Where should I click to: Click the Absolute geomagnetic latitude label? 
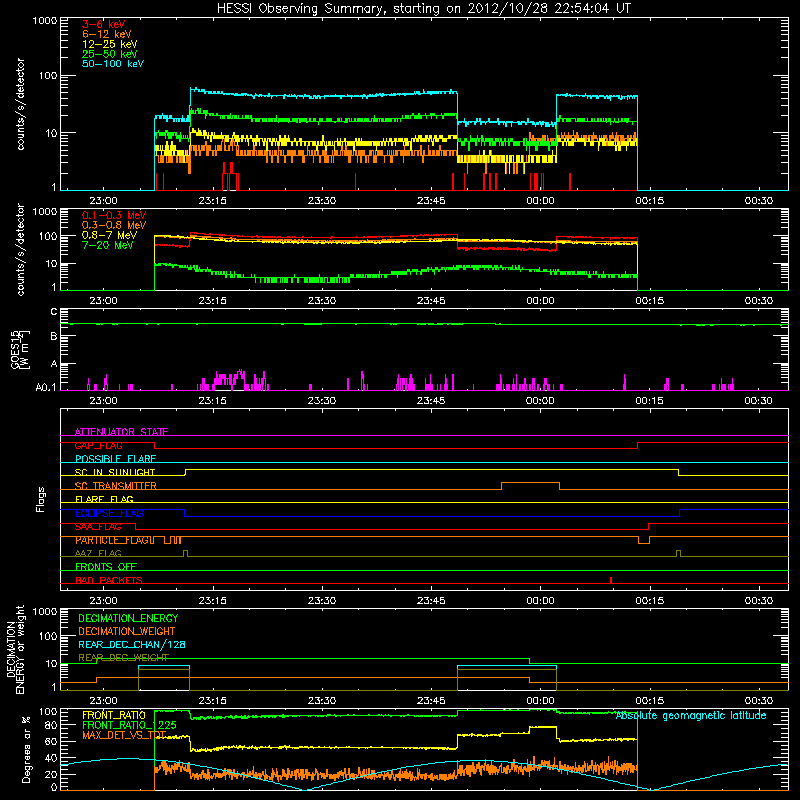(691, 716)
